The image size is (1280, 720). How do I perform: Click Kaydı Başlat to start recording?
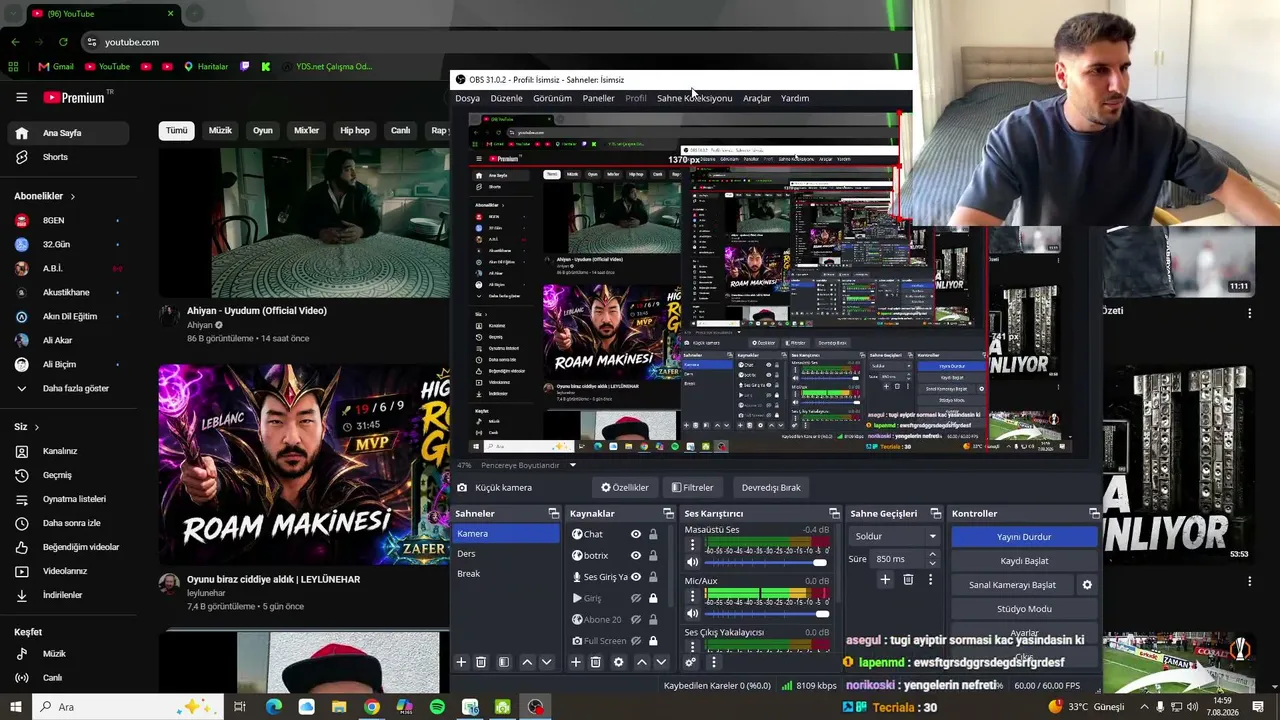[x=1024, y=561]
